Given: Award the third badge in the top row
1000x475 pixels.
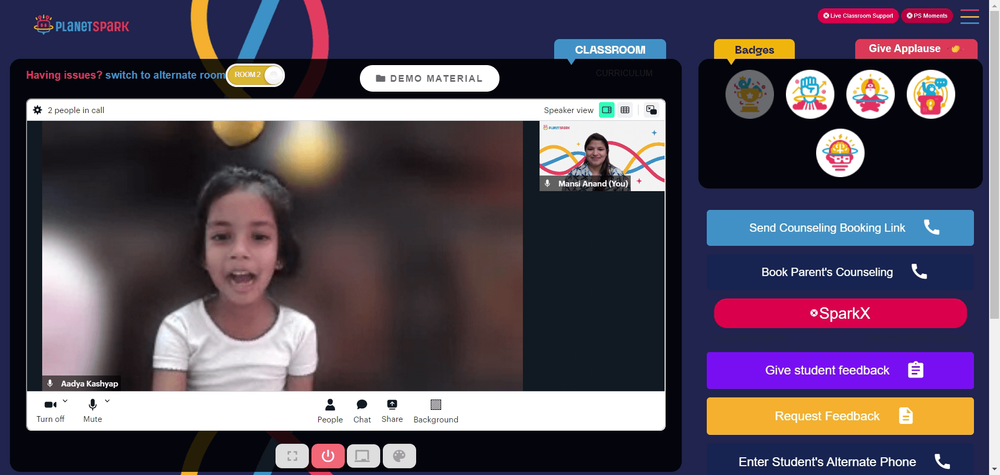Looking at the screenshot, I should [x=871, y=94].
